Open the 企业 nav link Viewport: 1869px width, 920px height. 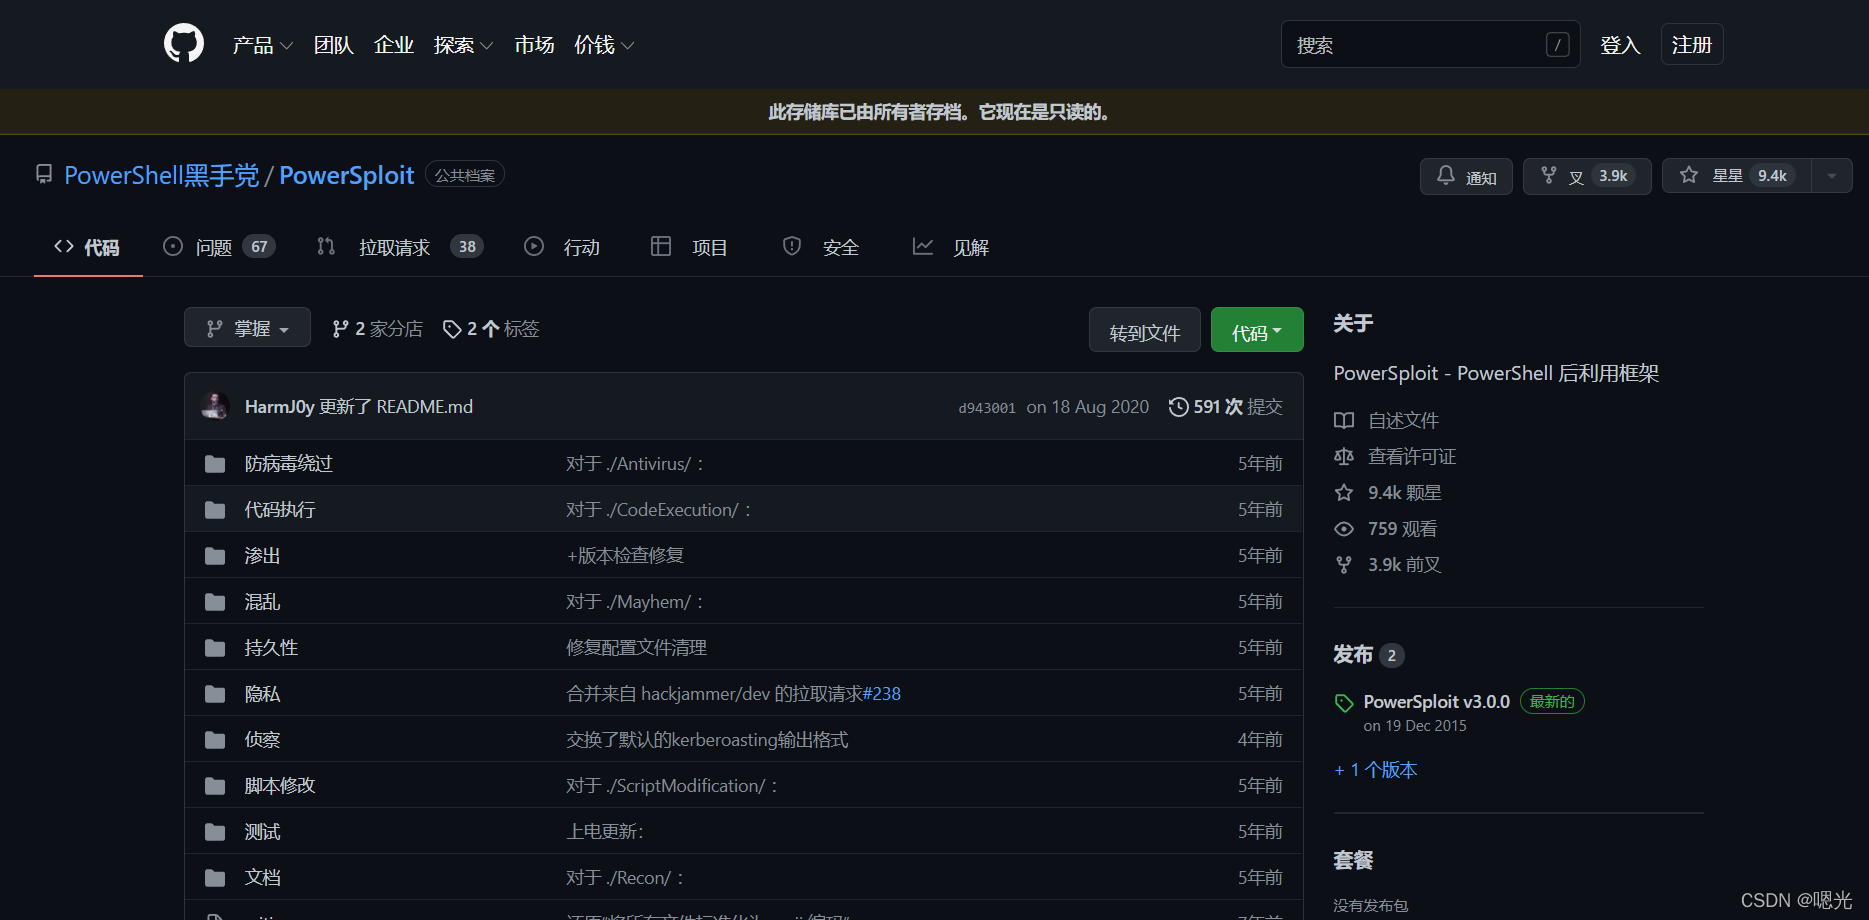393,45
